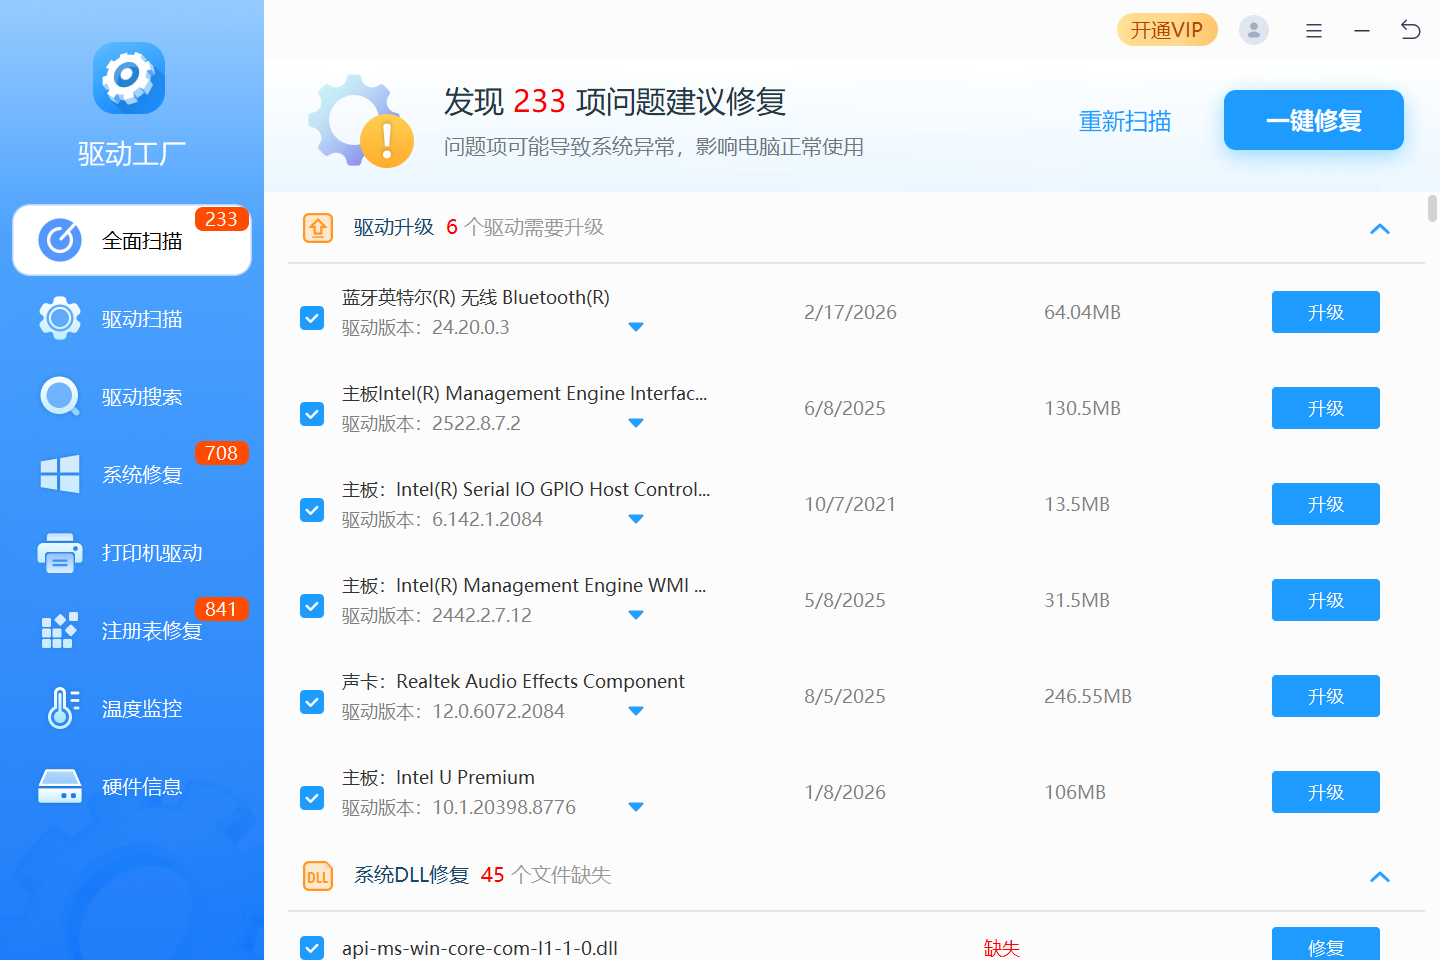Open version dropdown for Bluetooth driver 24.20.0.3
This screenshot has width=1440, height=960.
click(636, 327)
